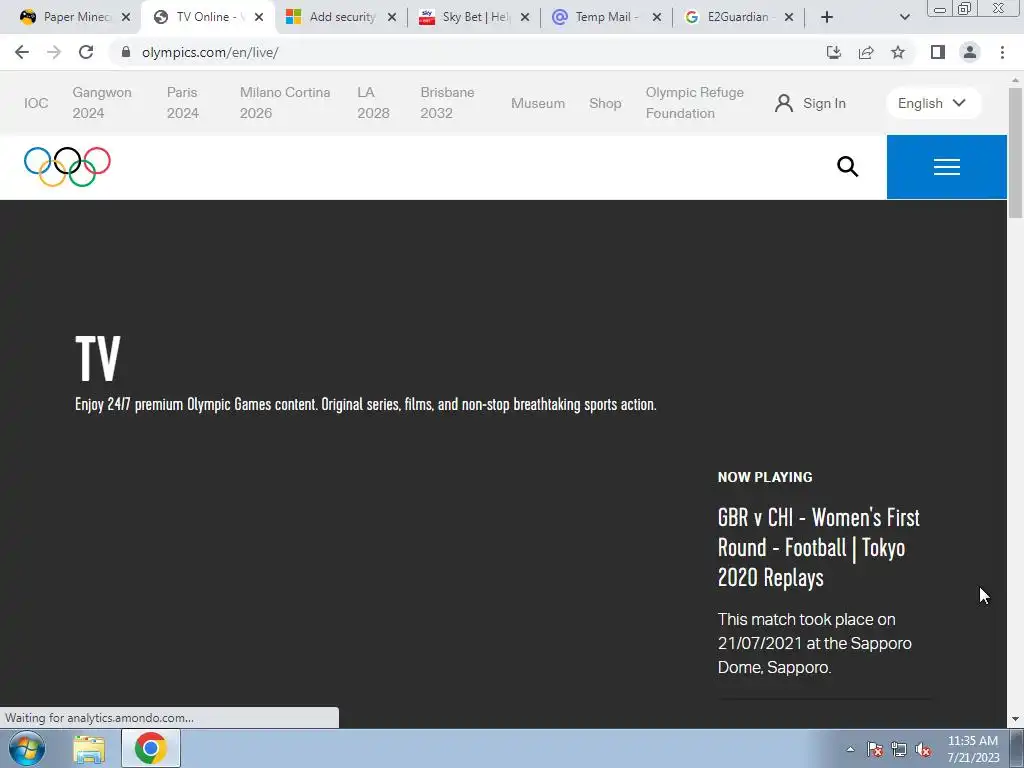Reload the olympics.com page
The image size is (1024, 768).
(86, 52)
